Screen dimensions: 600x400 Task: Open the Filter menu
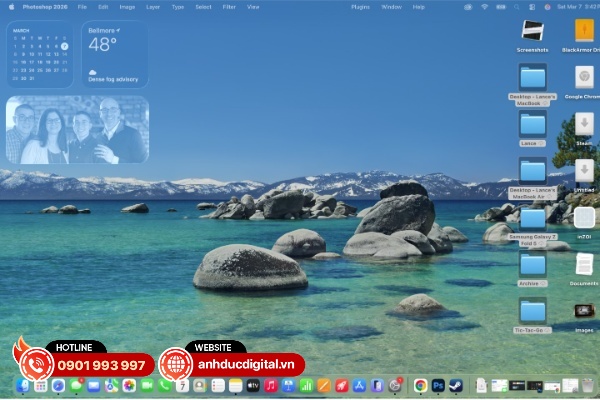229,7
